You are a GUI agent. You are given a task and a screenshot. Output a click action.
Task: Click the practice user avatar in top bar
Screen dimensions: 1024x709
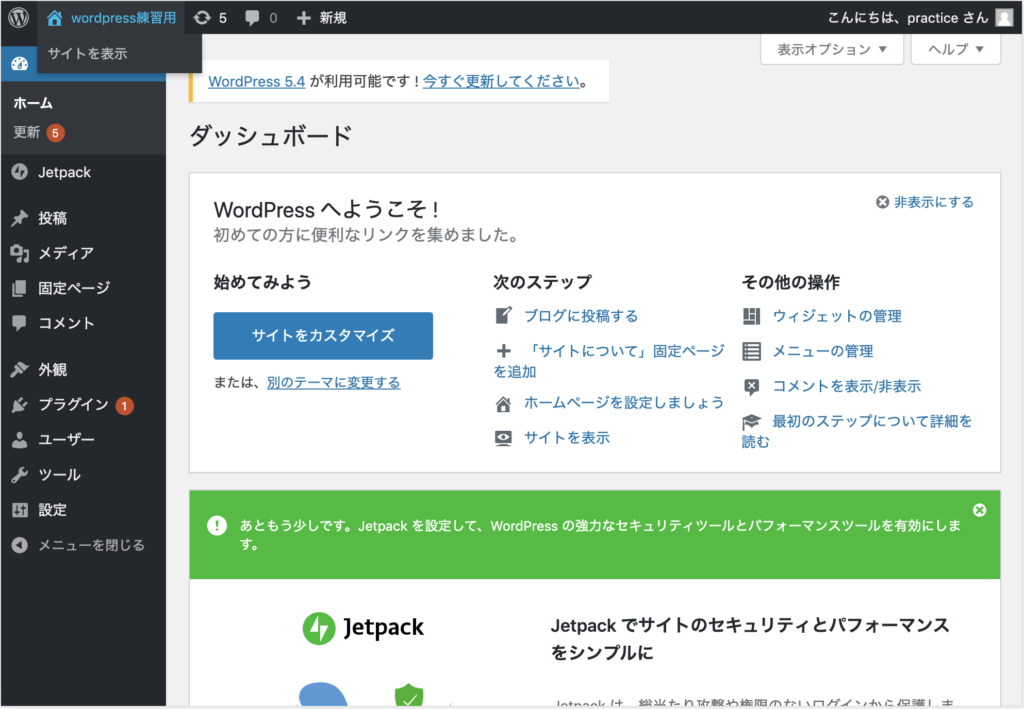(1003, 17)
